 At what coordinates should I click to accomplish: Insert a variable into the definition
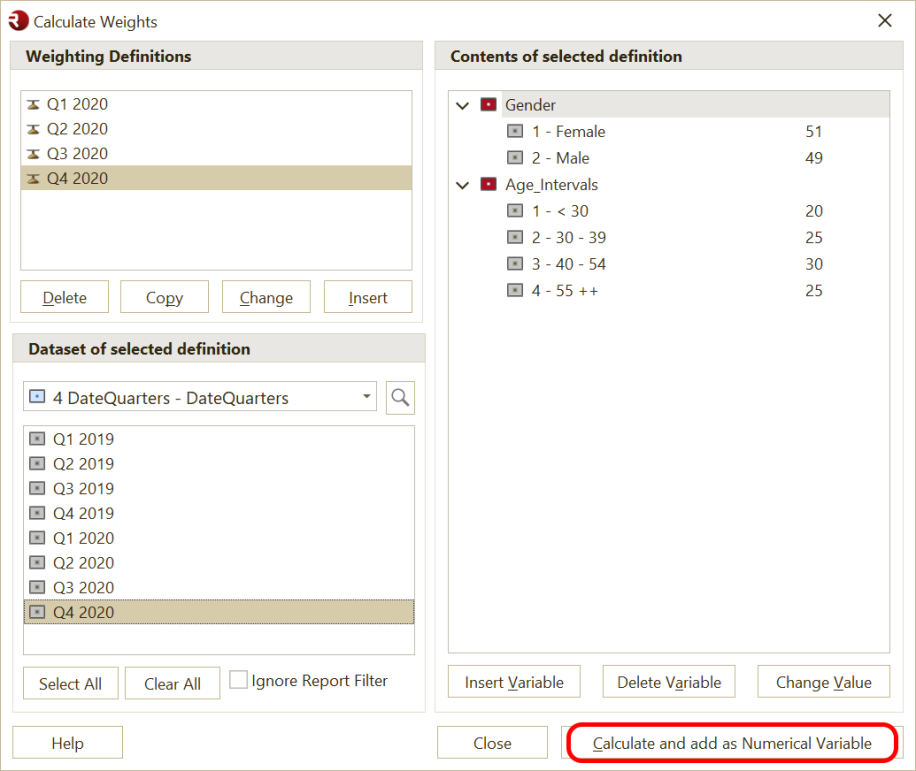[513, 681]
